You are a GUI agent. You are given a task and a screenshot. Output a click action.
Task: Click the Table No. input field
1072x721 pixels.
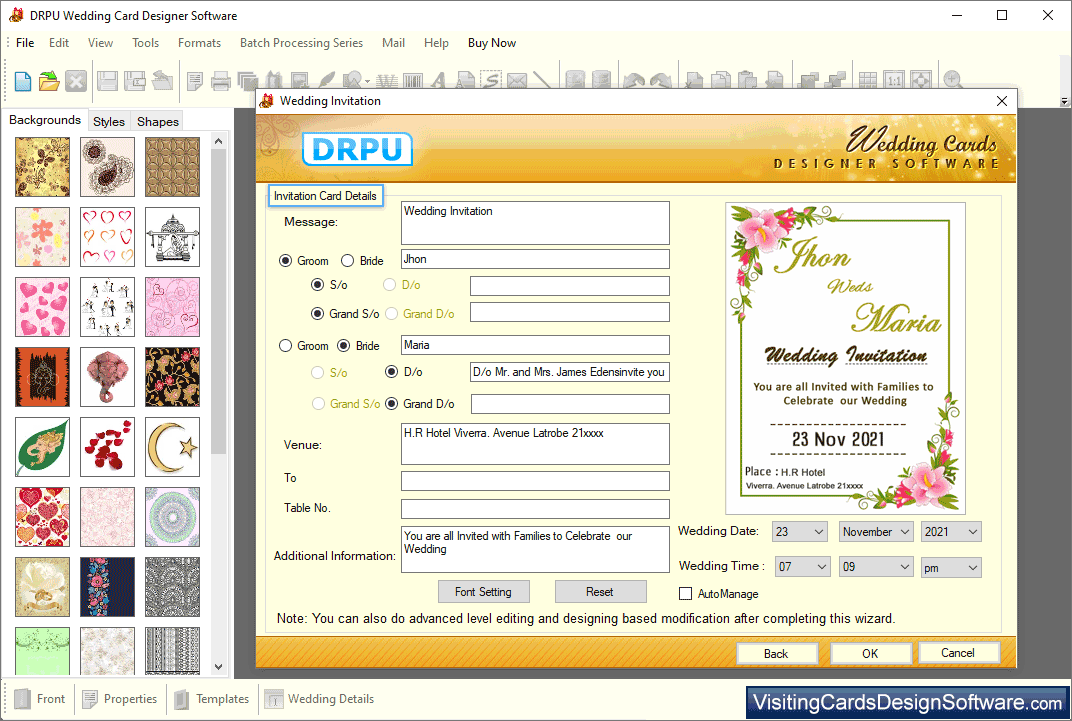(535, 508)
